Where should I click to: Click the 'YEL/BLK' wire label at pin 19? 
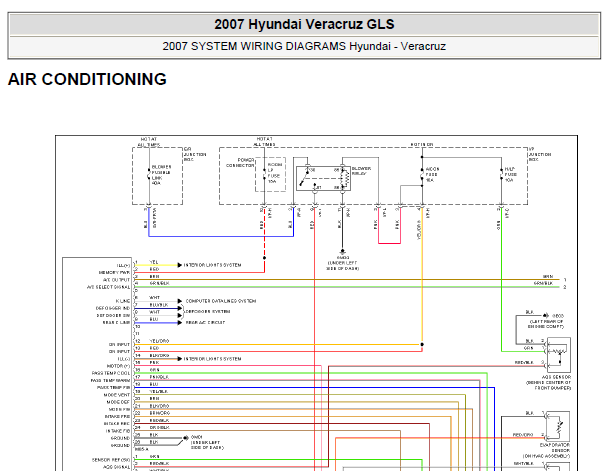tap(159, 391)
